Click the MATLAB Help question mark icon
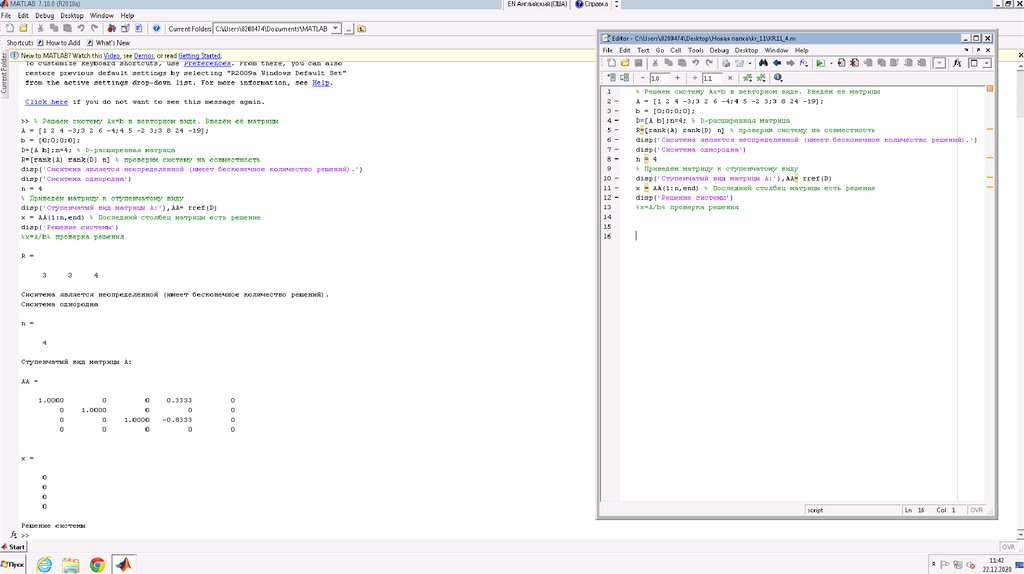 coord(157,28)
